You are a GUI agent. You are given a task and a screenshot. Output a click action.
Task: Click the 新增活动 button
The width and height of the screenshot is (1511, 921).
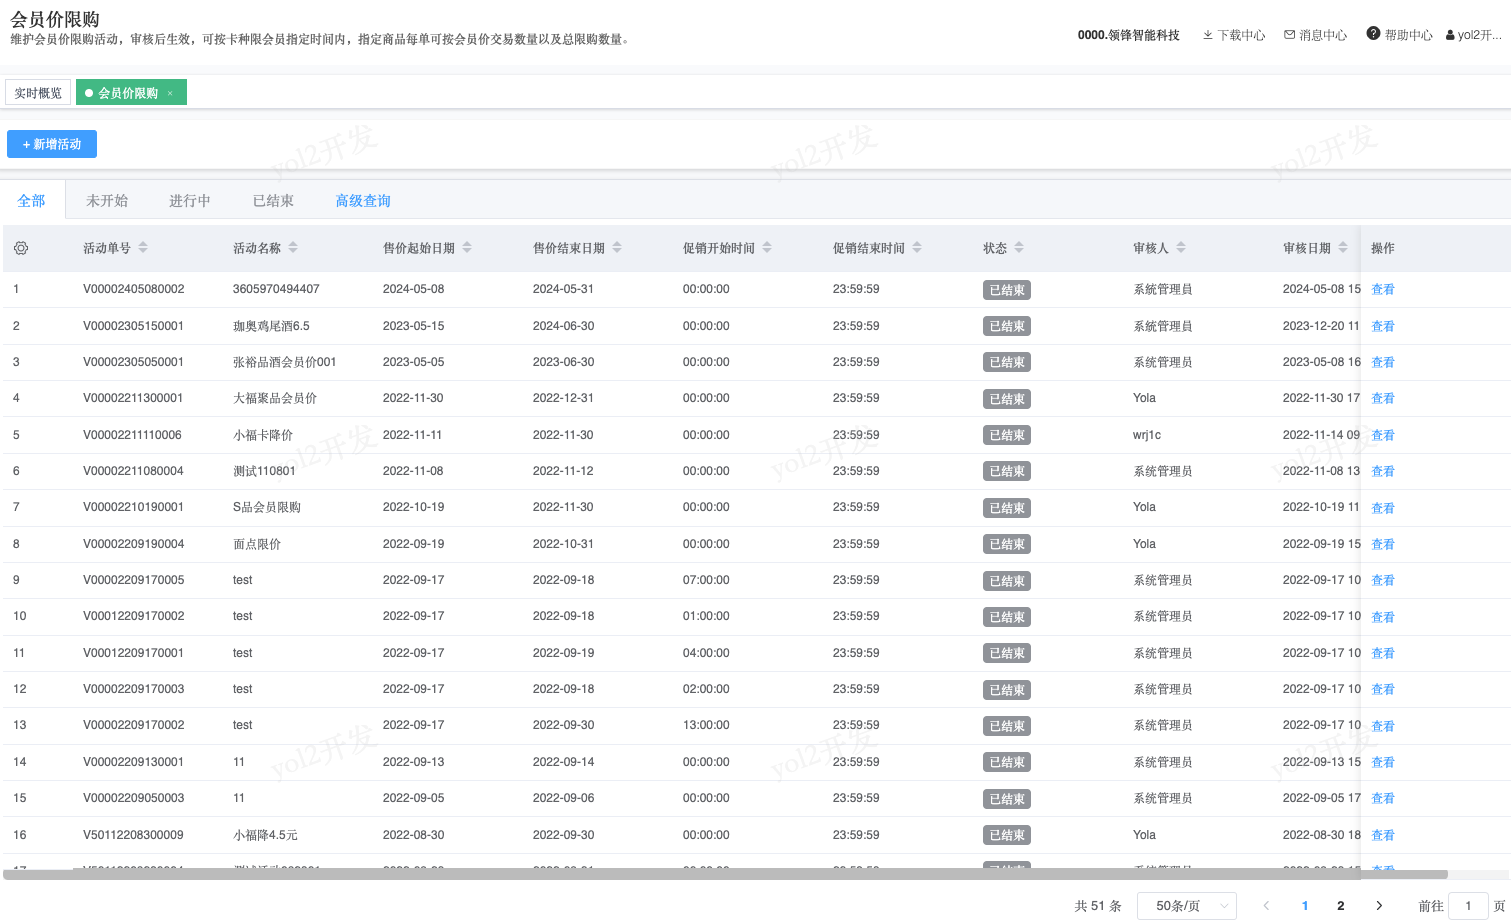tap(52, 144)
